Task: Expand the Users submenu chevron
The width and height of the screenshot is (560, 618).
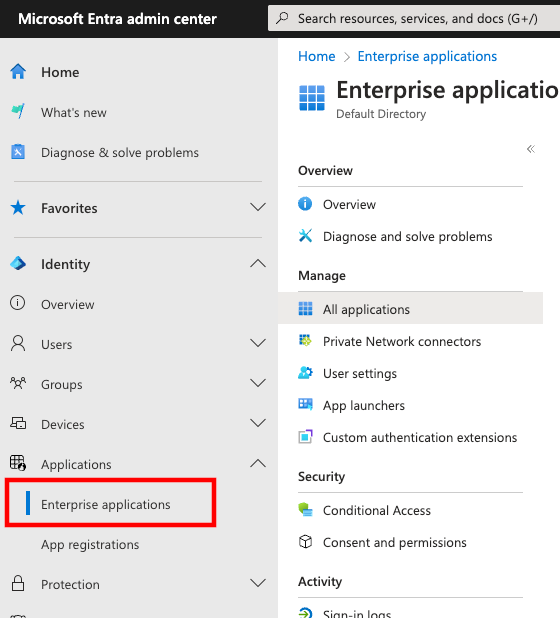Action: [x=258, y=343]
